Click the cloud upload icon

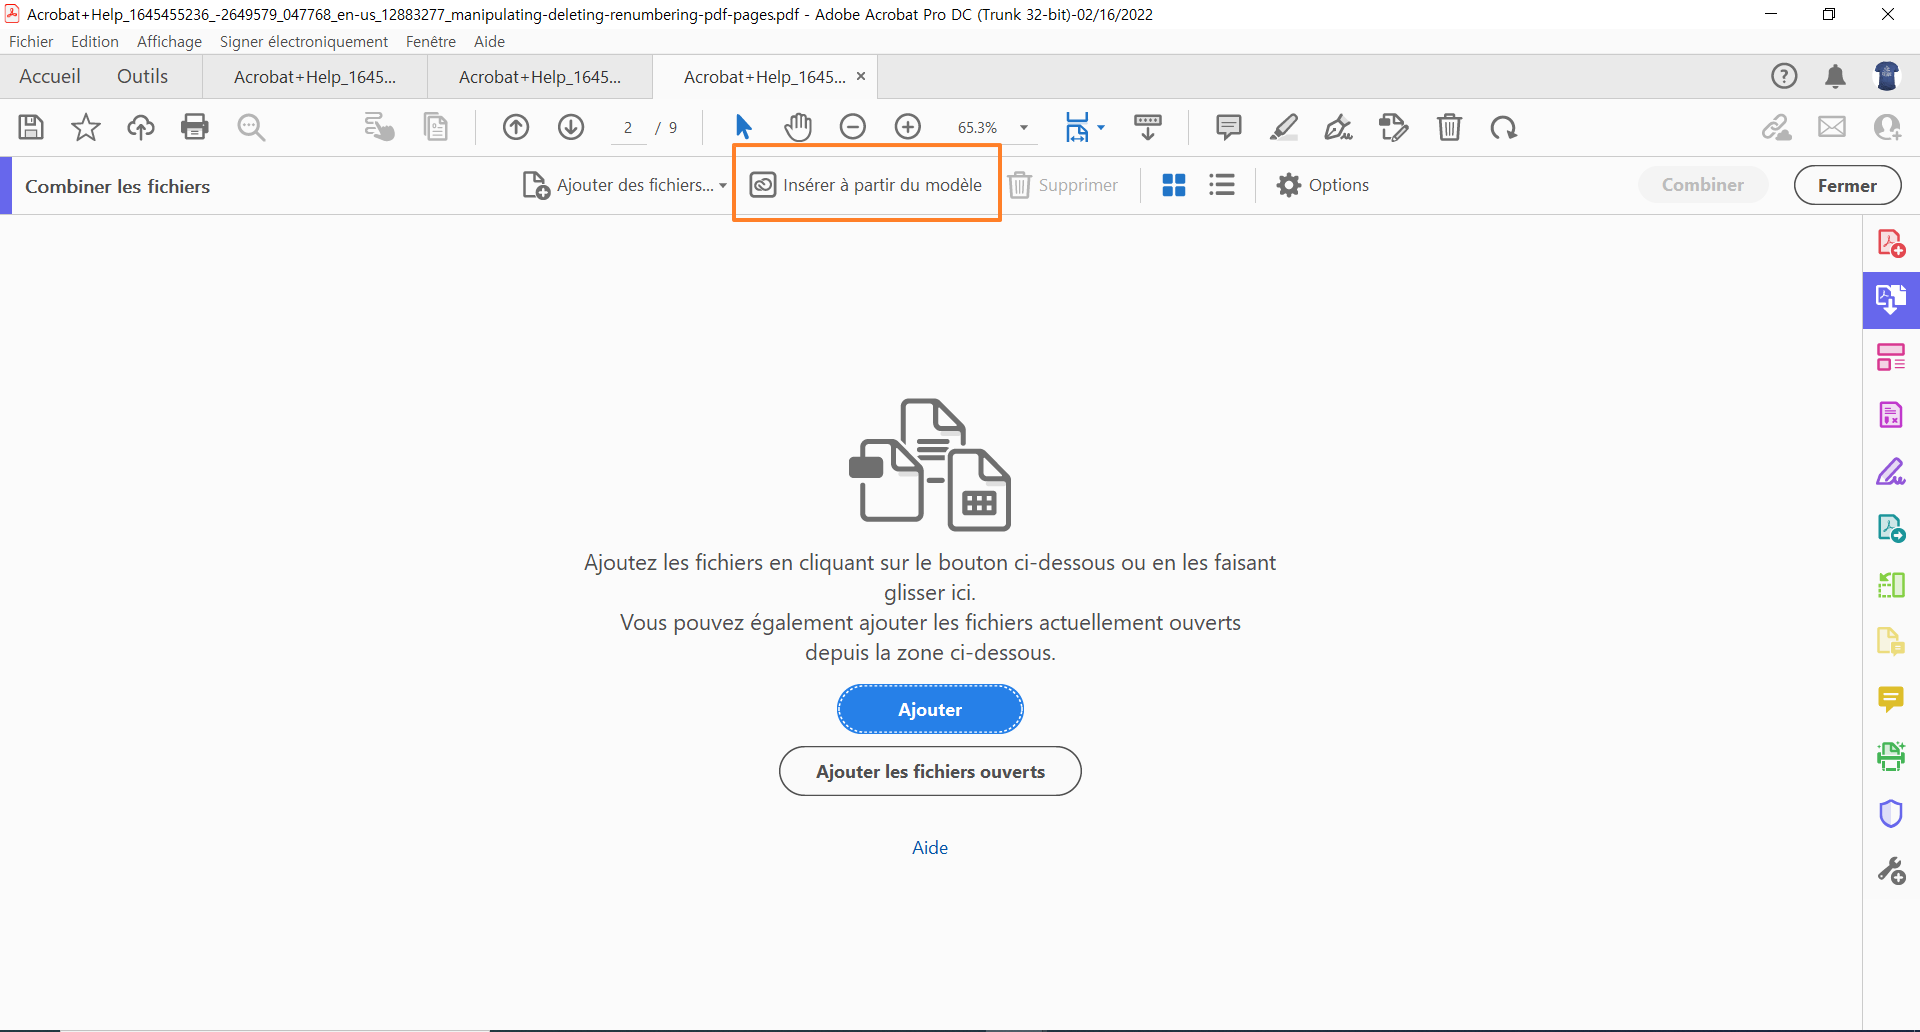click(141, 127)
